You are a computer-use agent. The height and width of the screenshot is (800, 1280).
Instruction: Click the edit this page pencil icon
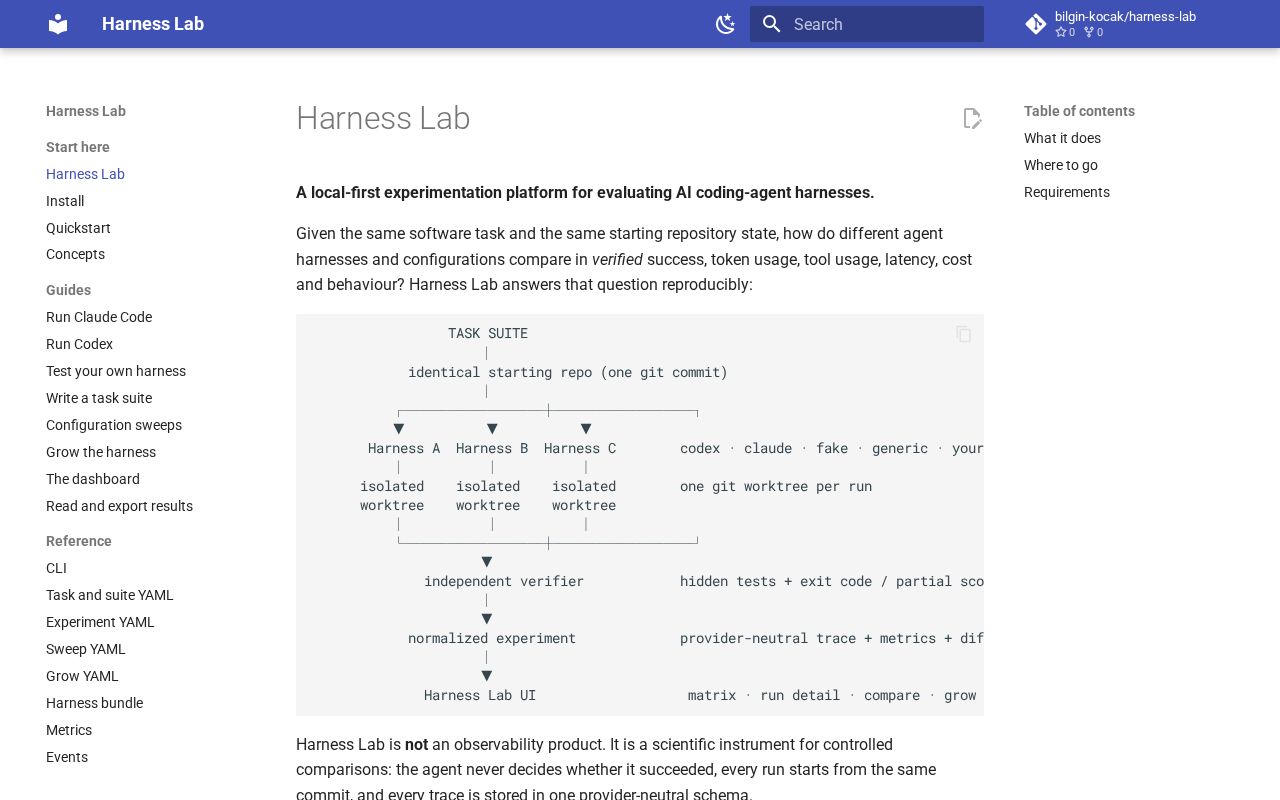coord(972,119)
